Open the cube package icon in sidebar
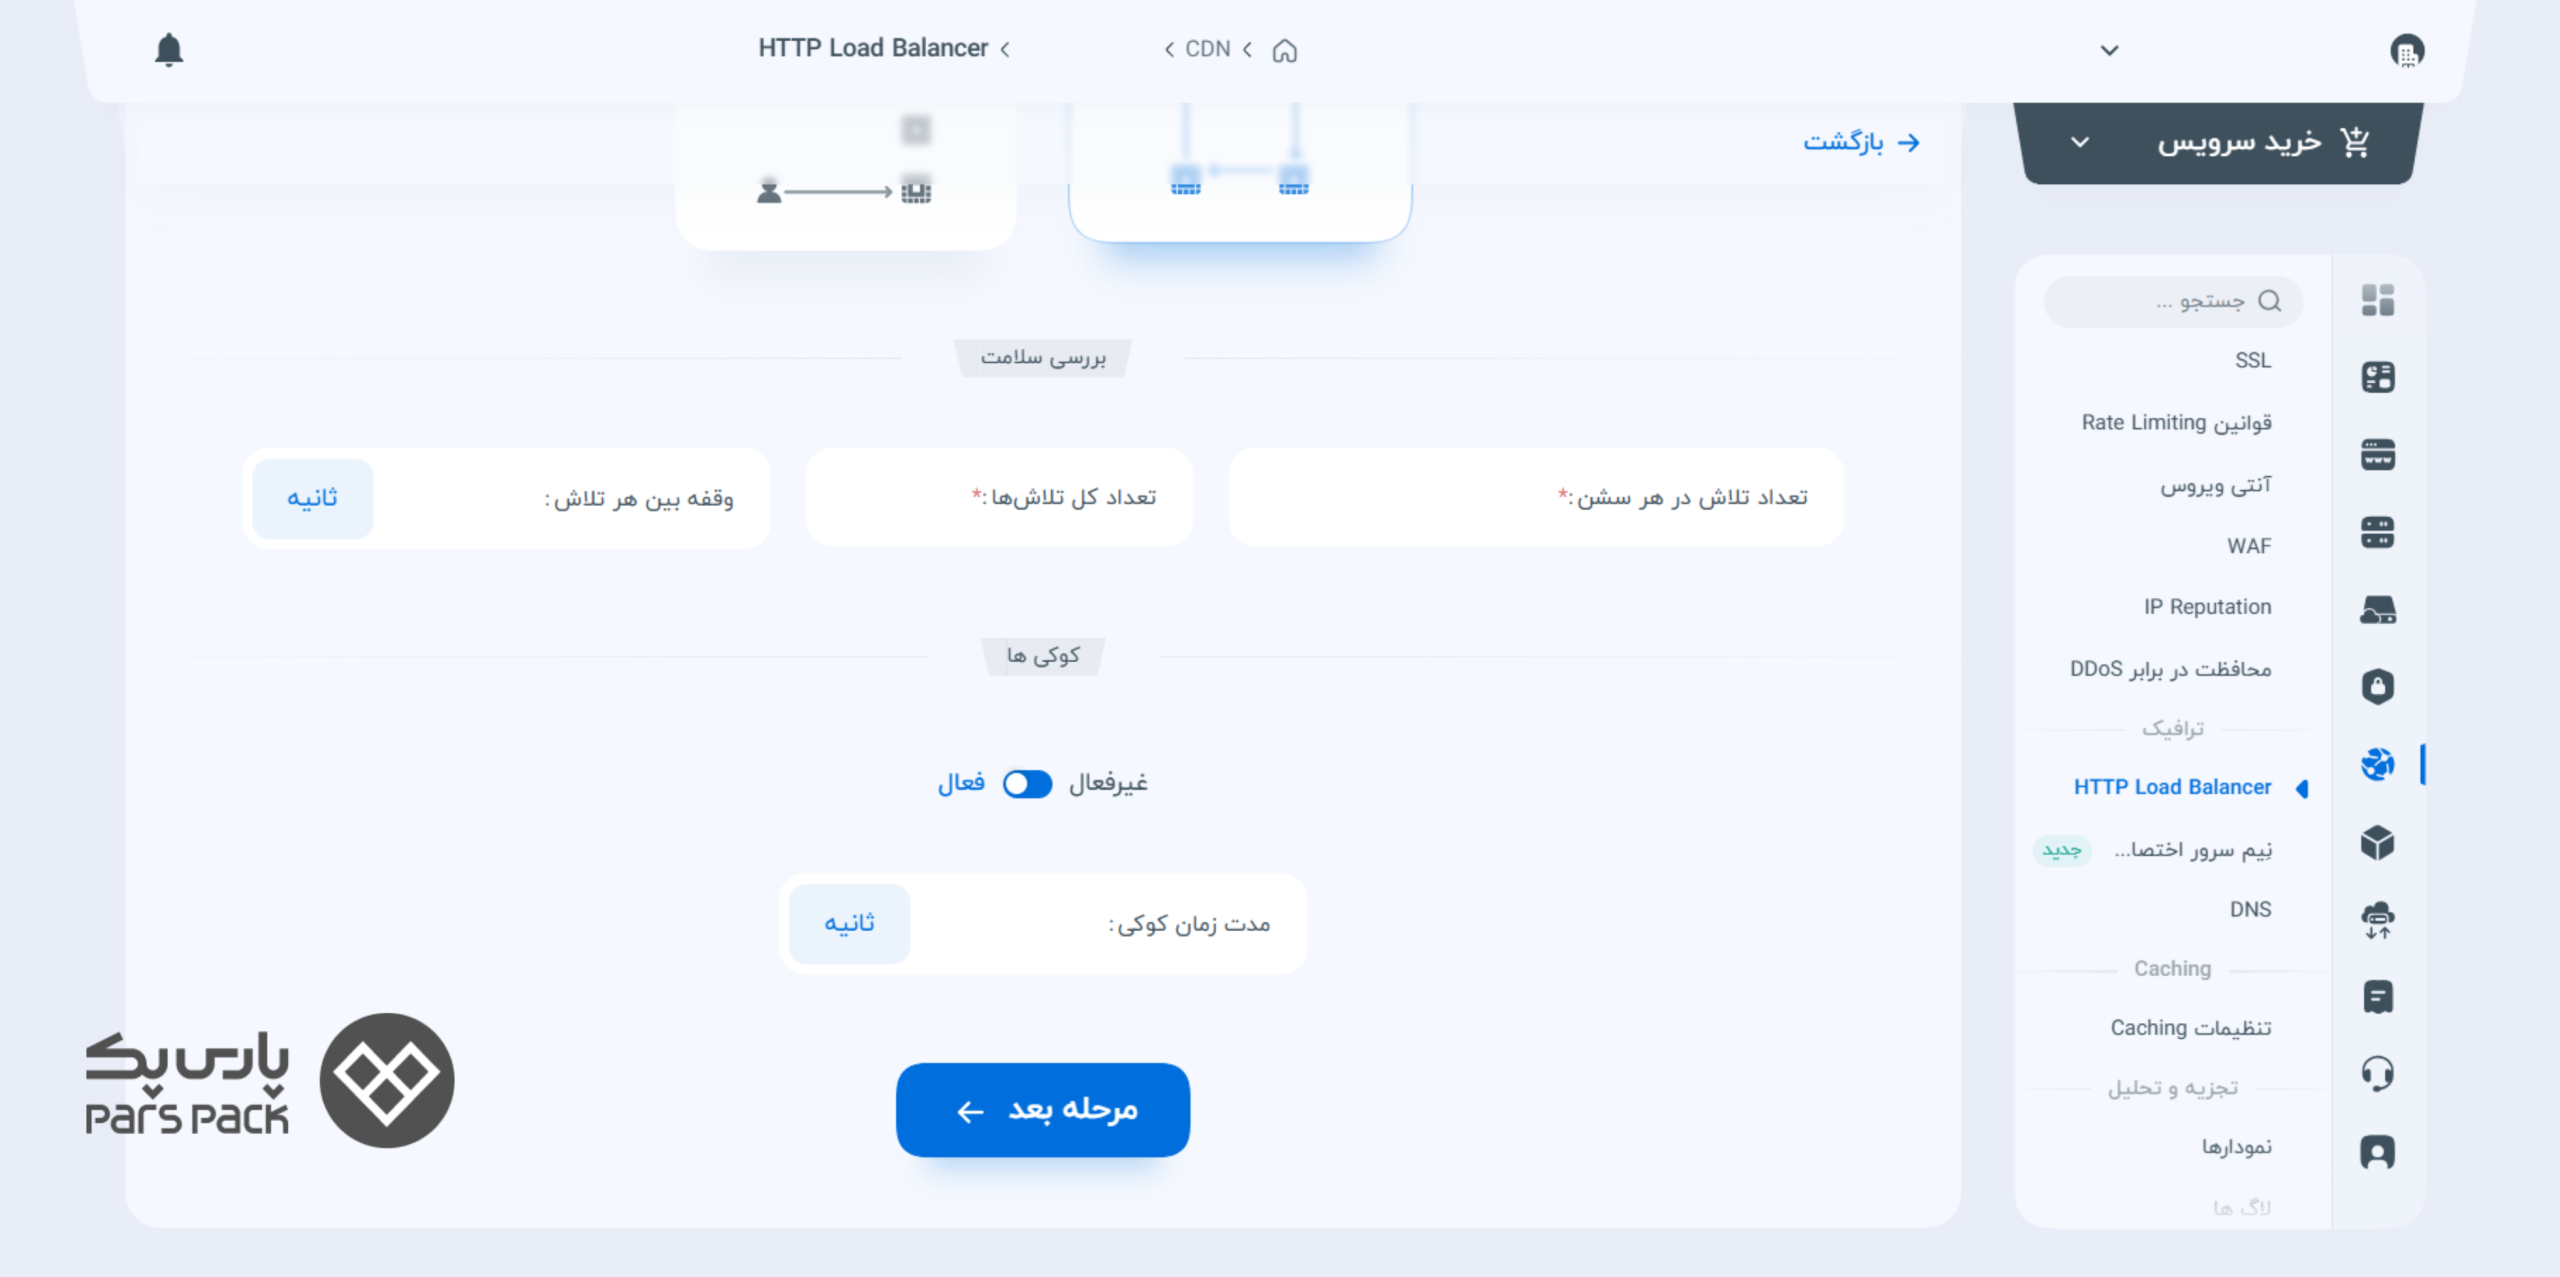 click(2378, 842)
